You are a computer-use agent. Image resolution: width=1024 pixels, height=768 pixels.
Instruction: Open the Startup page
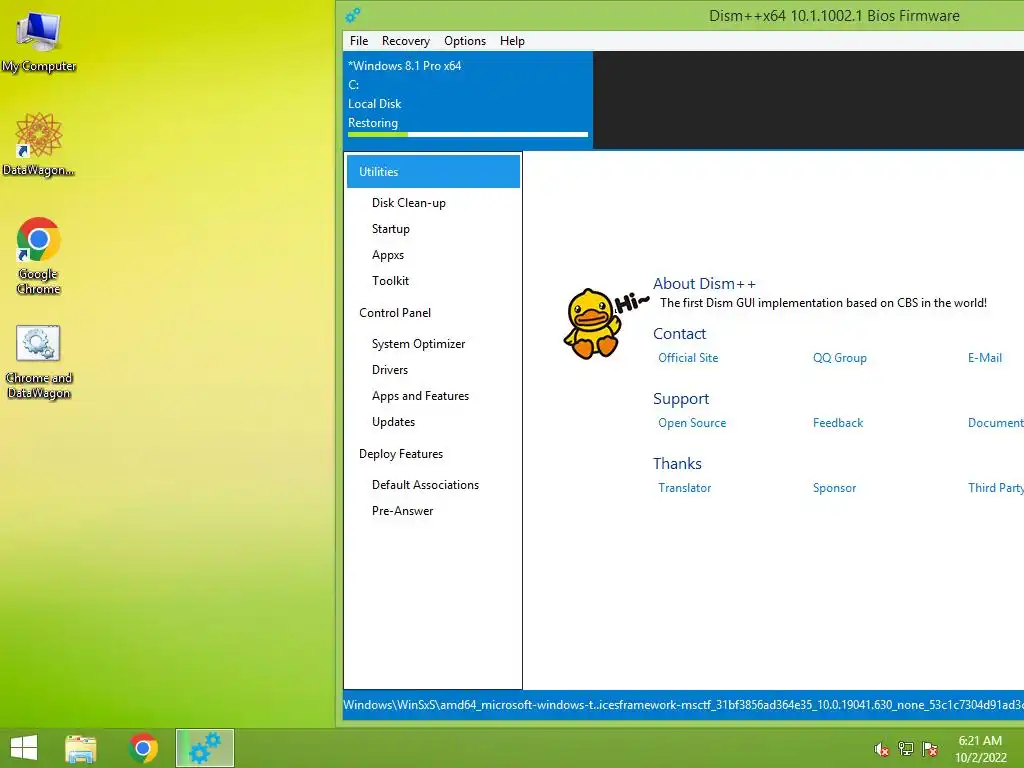coord(391,229)
